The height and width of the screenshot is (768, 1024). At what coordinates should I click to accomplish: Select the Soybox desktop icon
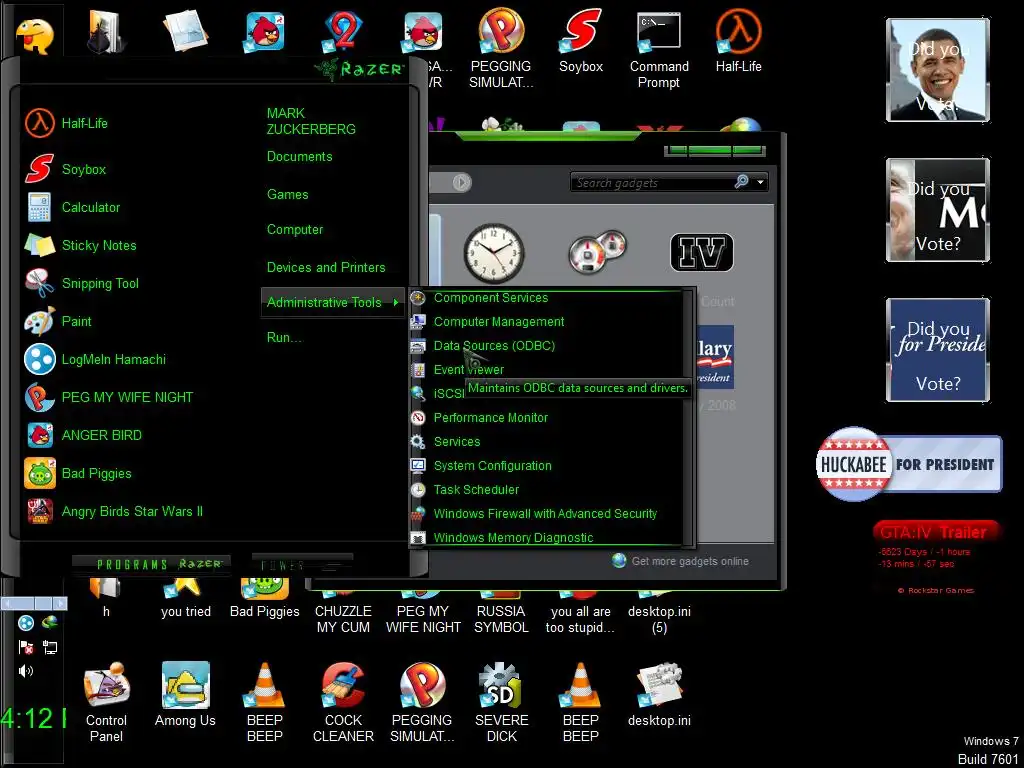click(581, 42)
